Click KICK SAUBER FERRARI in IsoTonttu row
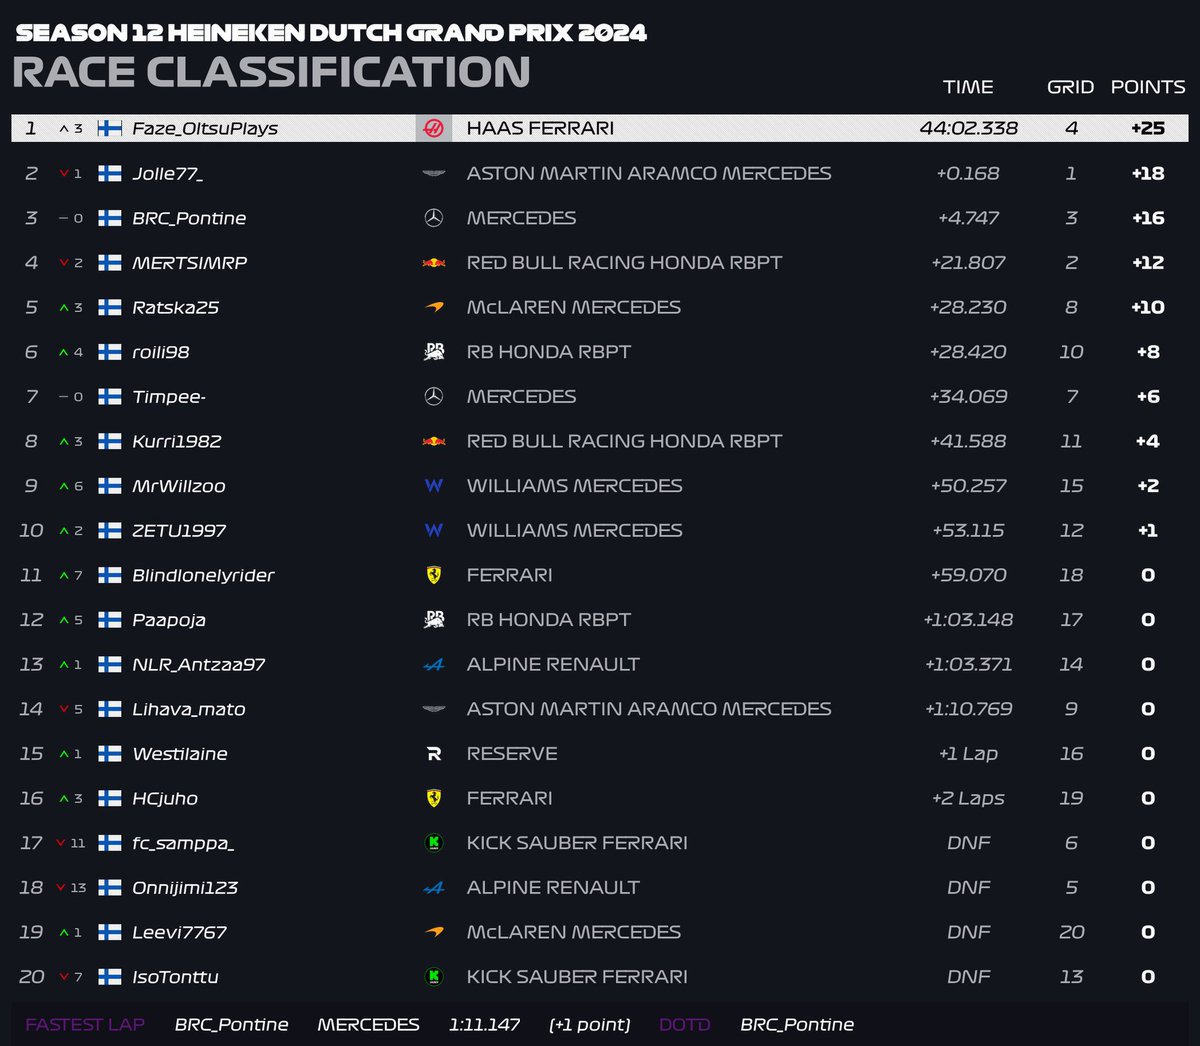The image size is (1200, 1046). point(577,977)
